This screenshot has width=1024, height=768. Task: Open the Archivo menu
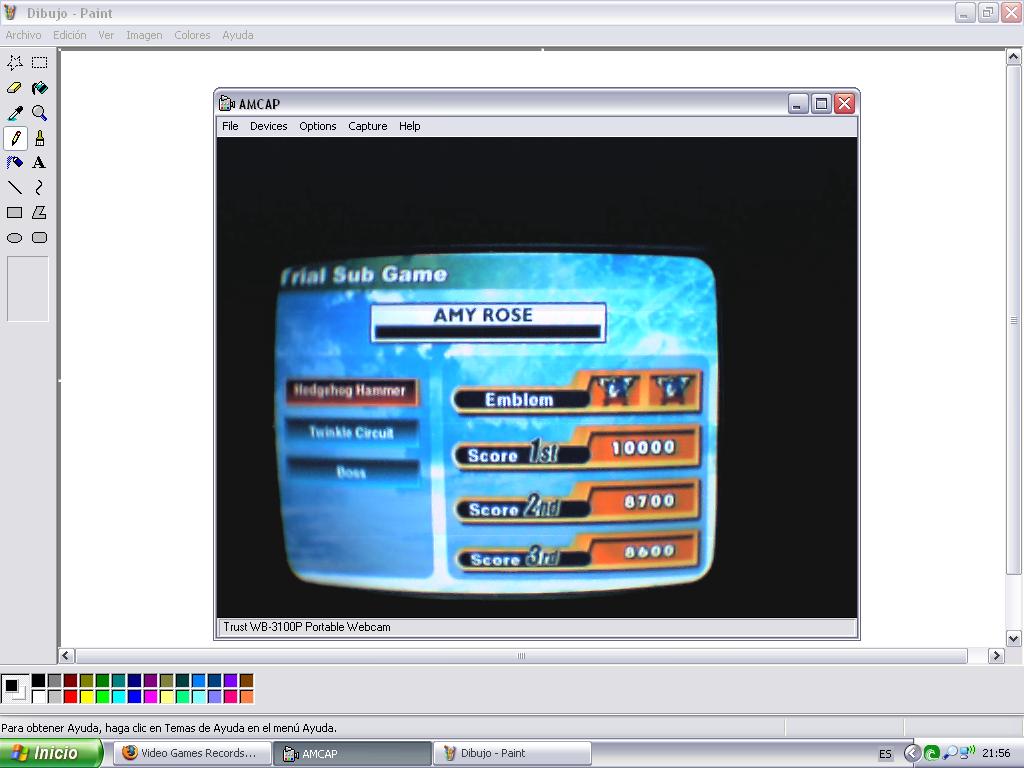pos(23,35)
